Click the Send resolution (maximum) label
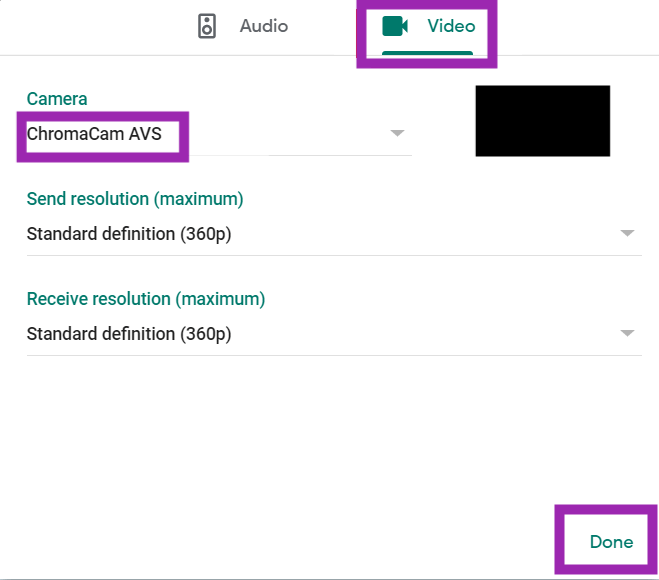 coord(135,199)
